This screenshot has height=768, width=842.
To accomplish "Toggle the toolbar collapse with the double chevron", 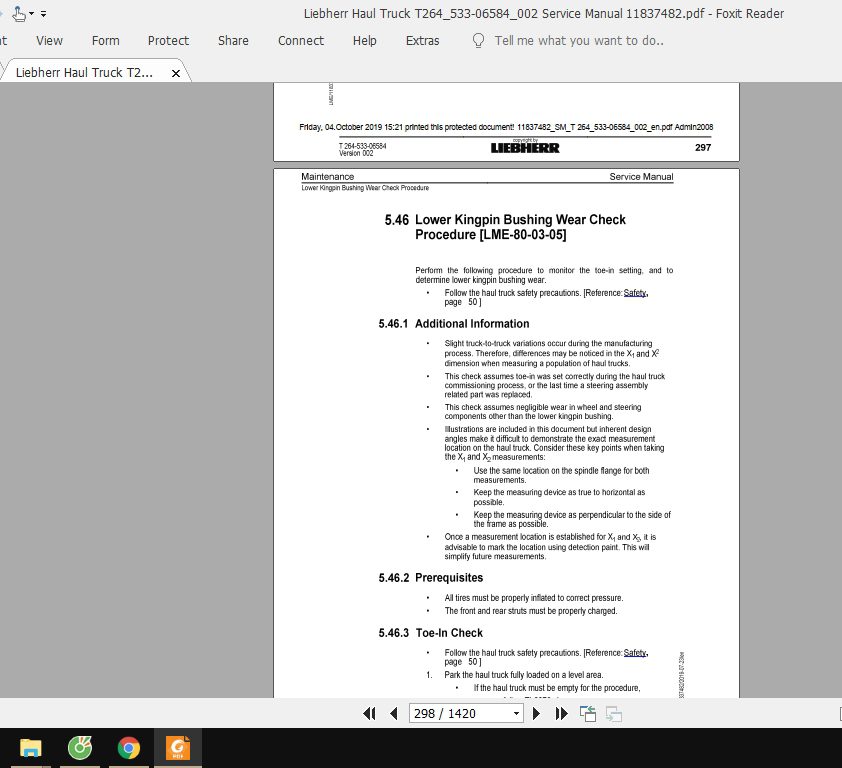I will [x=43, y=13].
